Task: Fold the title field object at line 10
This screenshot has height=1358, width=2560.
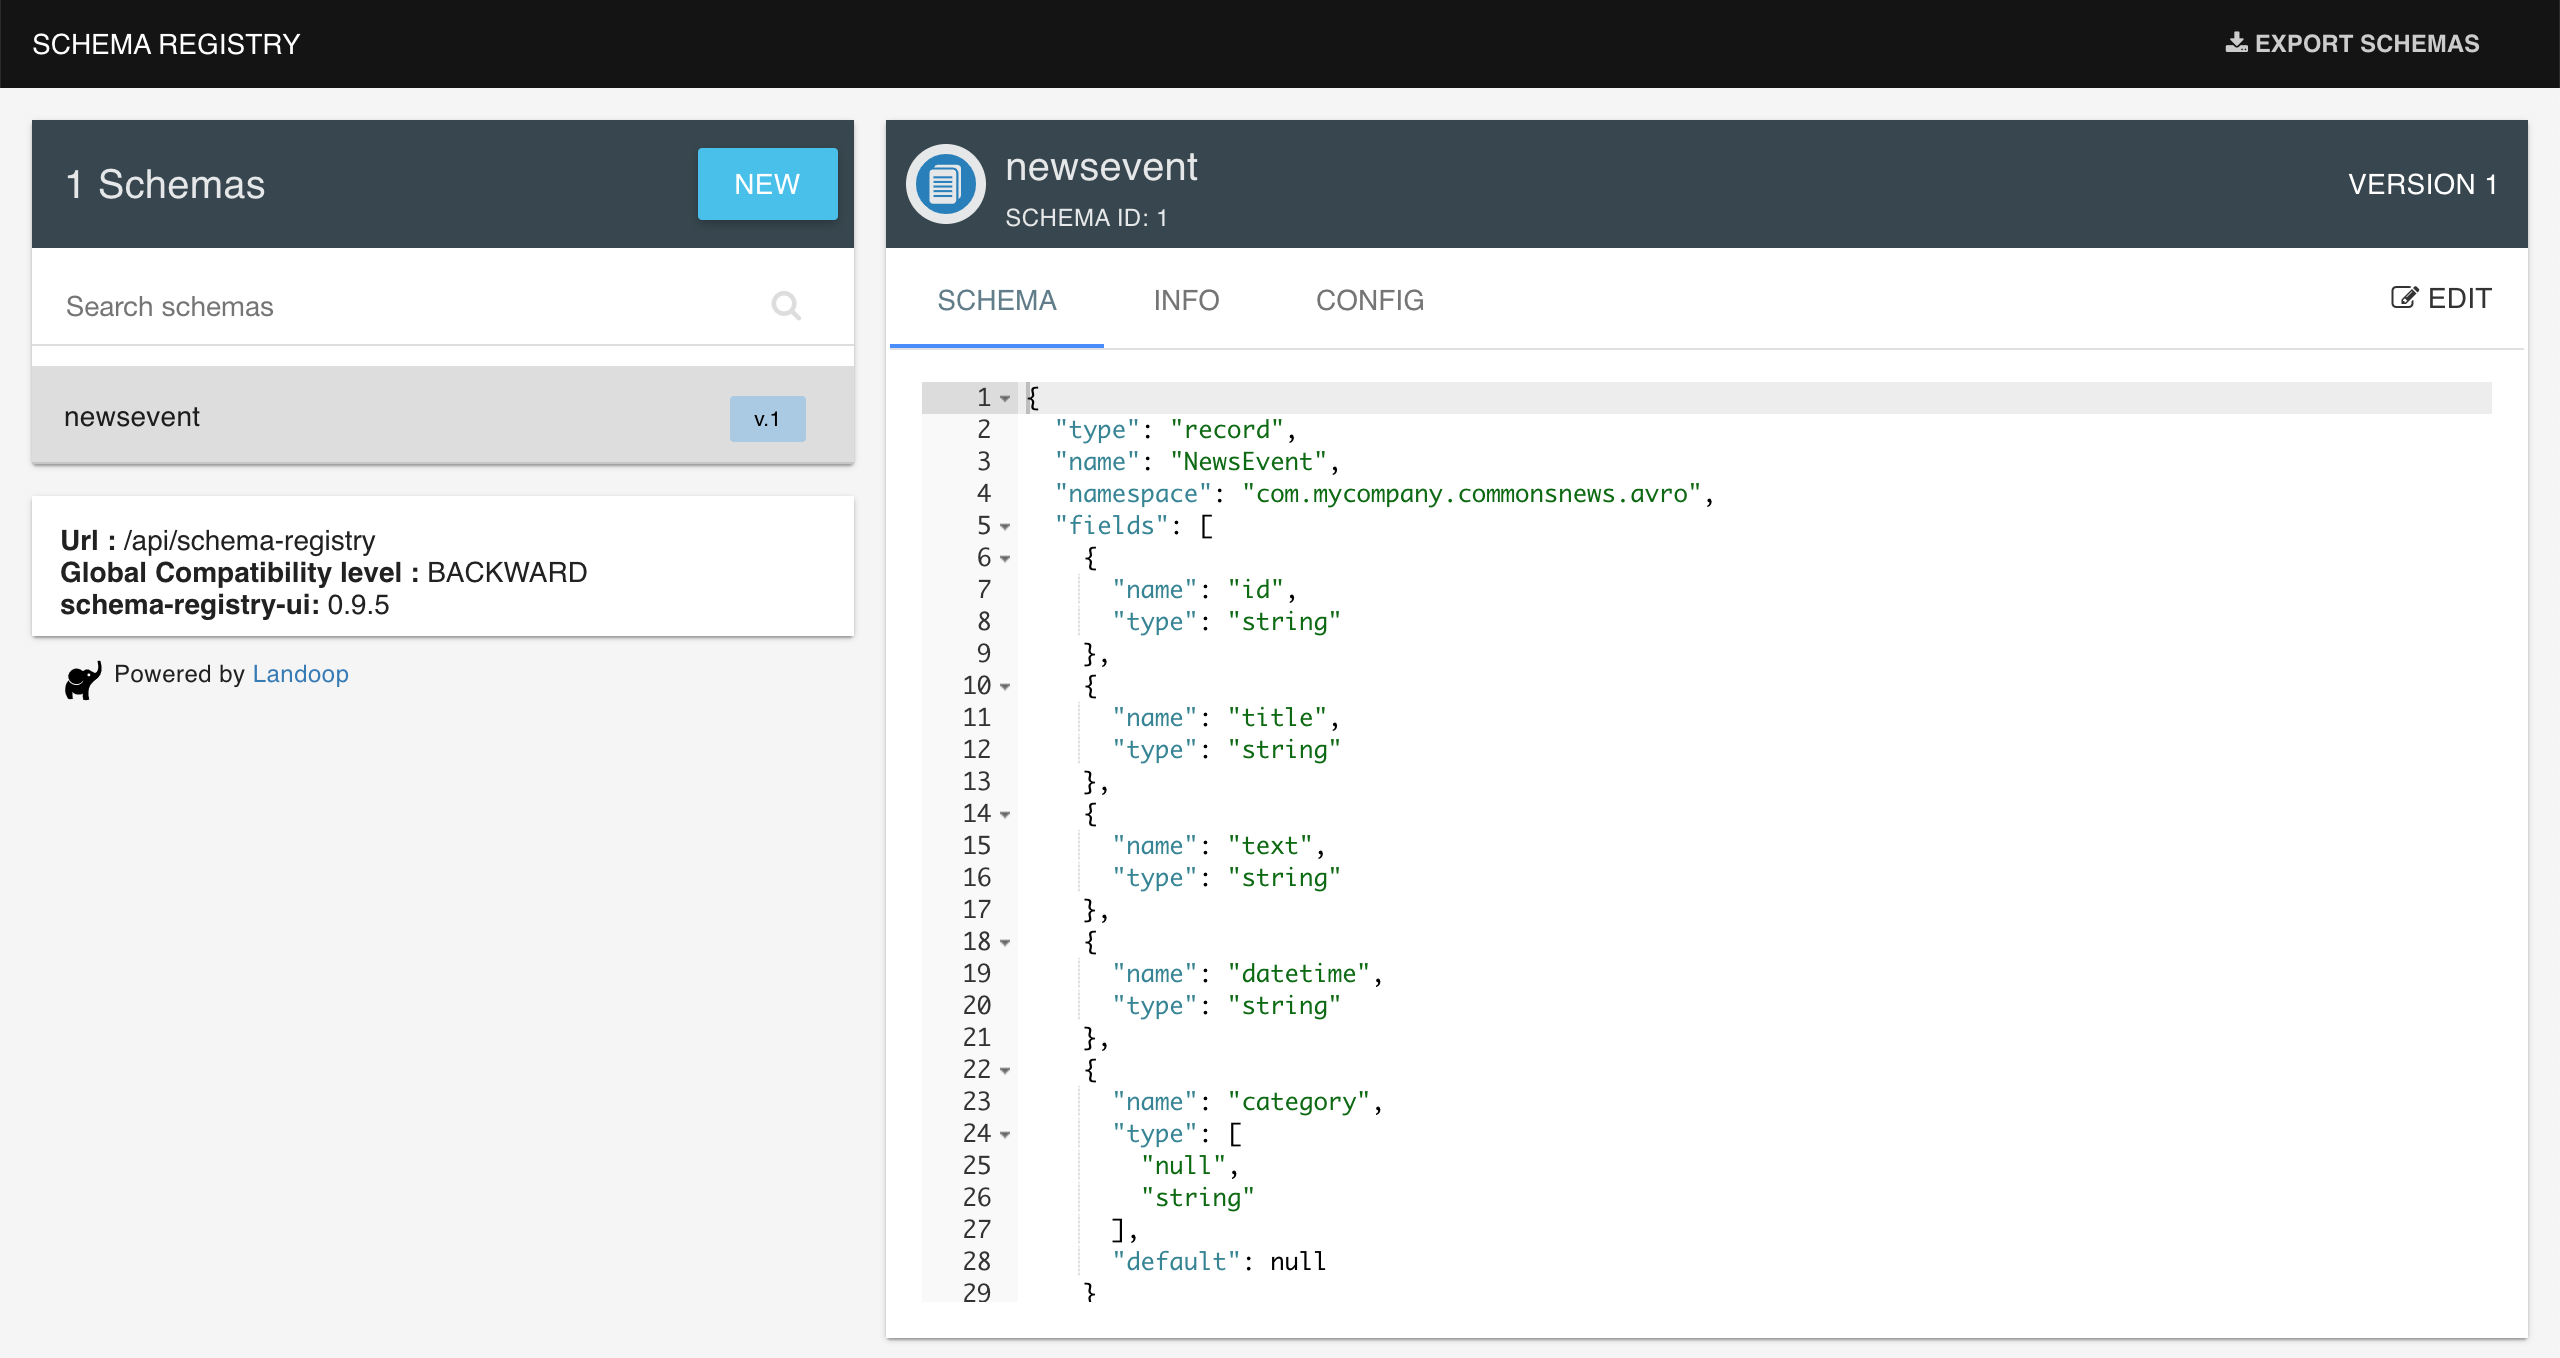Action: click(x=1005, y=686)
